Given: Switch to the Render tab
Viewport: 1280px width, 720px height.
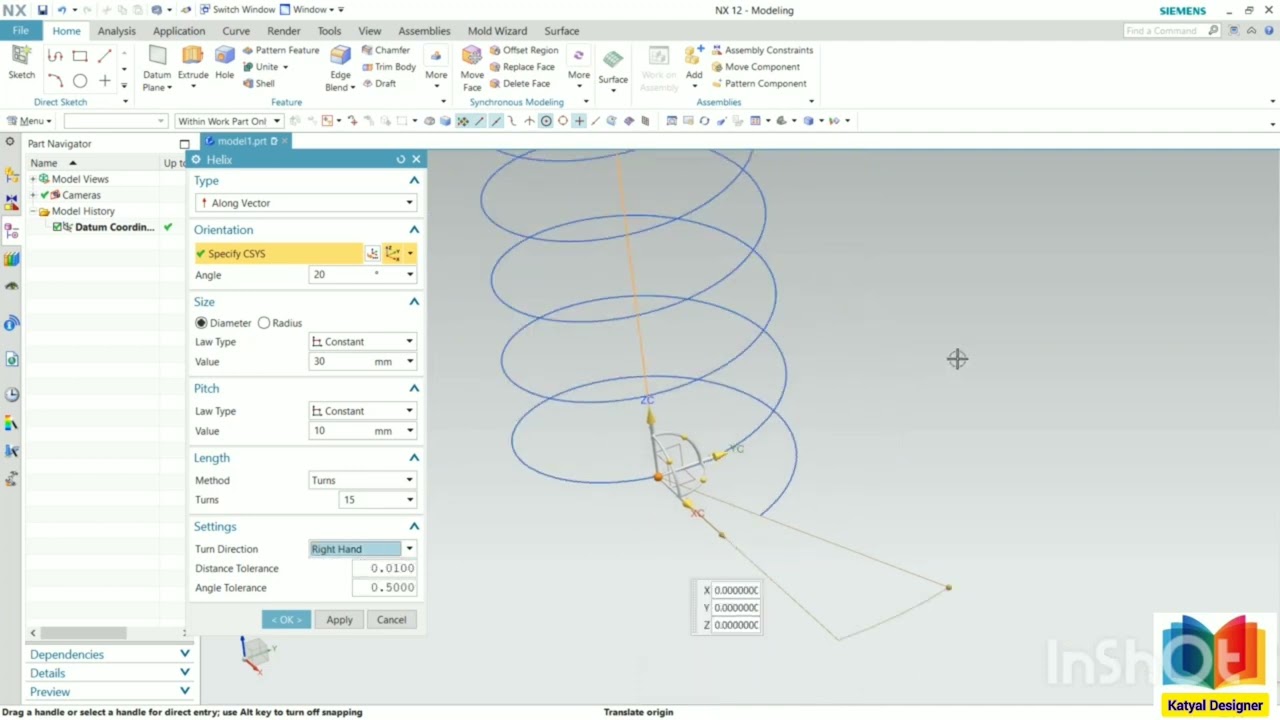Looking at the screenshot, I should (283, 31).
